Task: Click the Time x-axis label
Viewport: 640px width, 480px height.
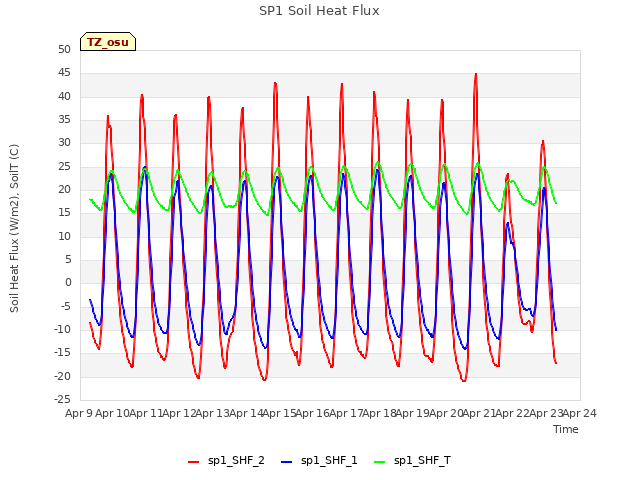Action: (566, 429)
